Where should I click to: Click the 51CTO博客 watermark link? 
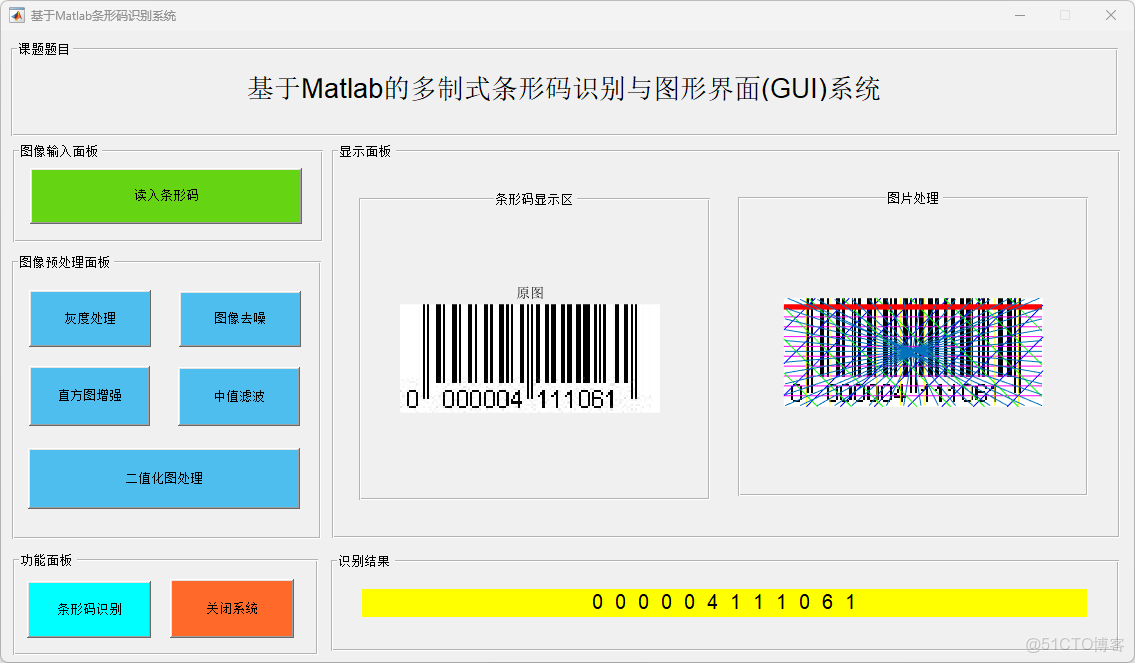click(1074, 645)
